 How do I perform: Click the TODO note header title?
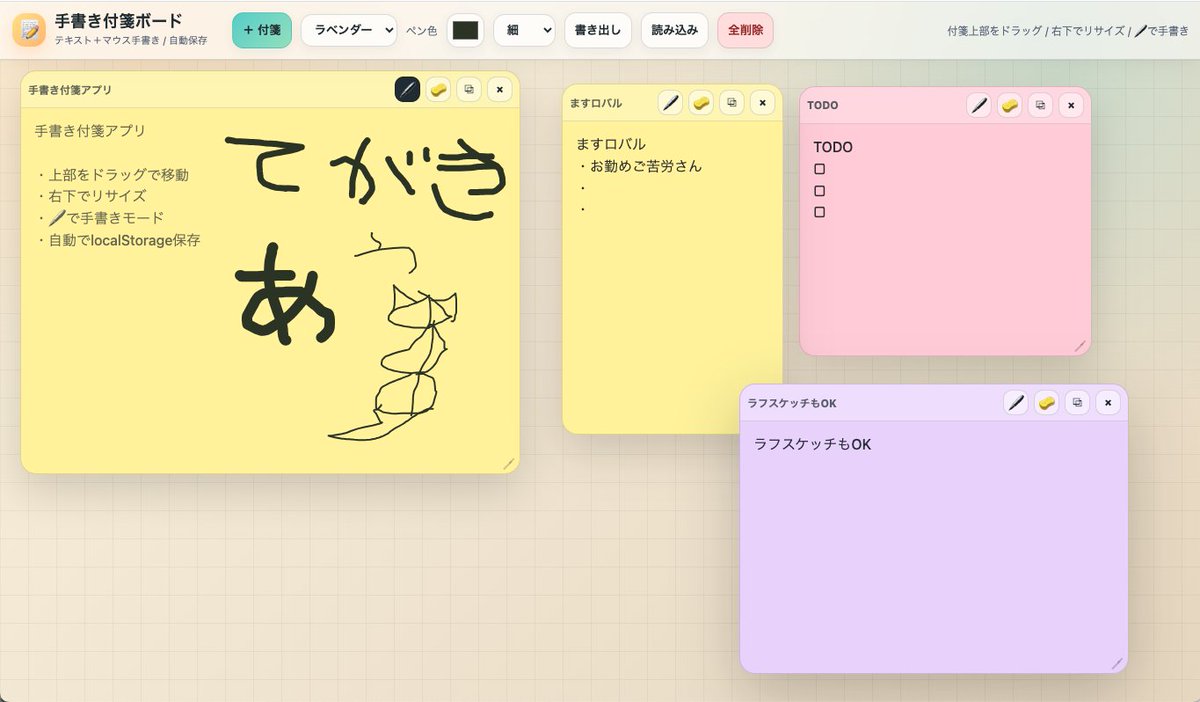point(823,105)
